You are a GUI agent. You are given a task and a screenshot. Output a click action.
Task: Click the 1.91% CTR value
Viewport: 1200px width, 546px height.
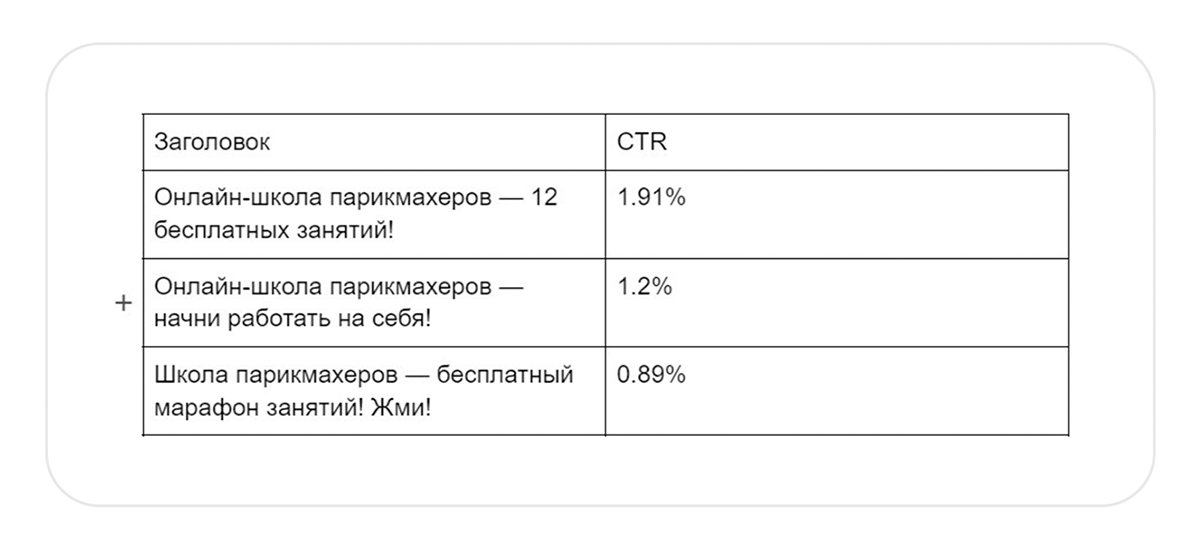point(652,198)
